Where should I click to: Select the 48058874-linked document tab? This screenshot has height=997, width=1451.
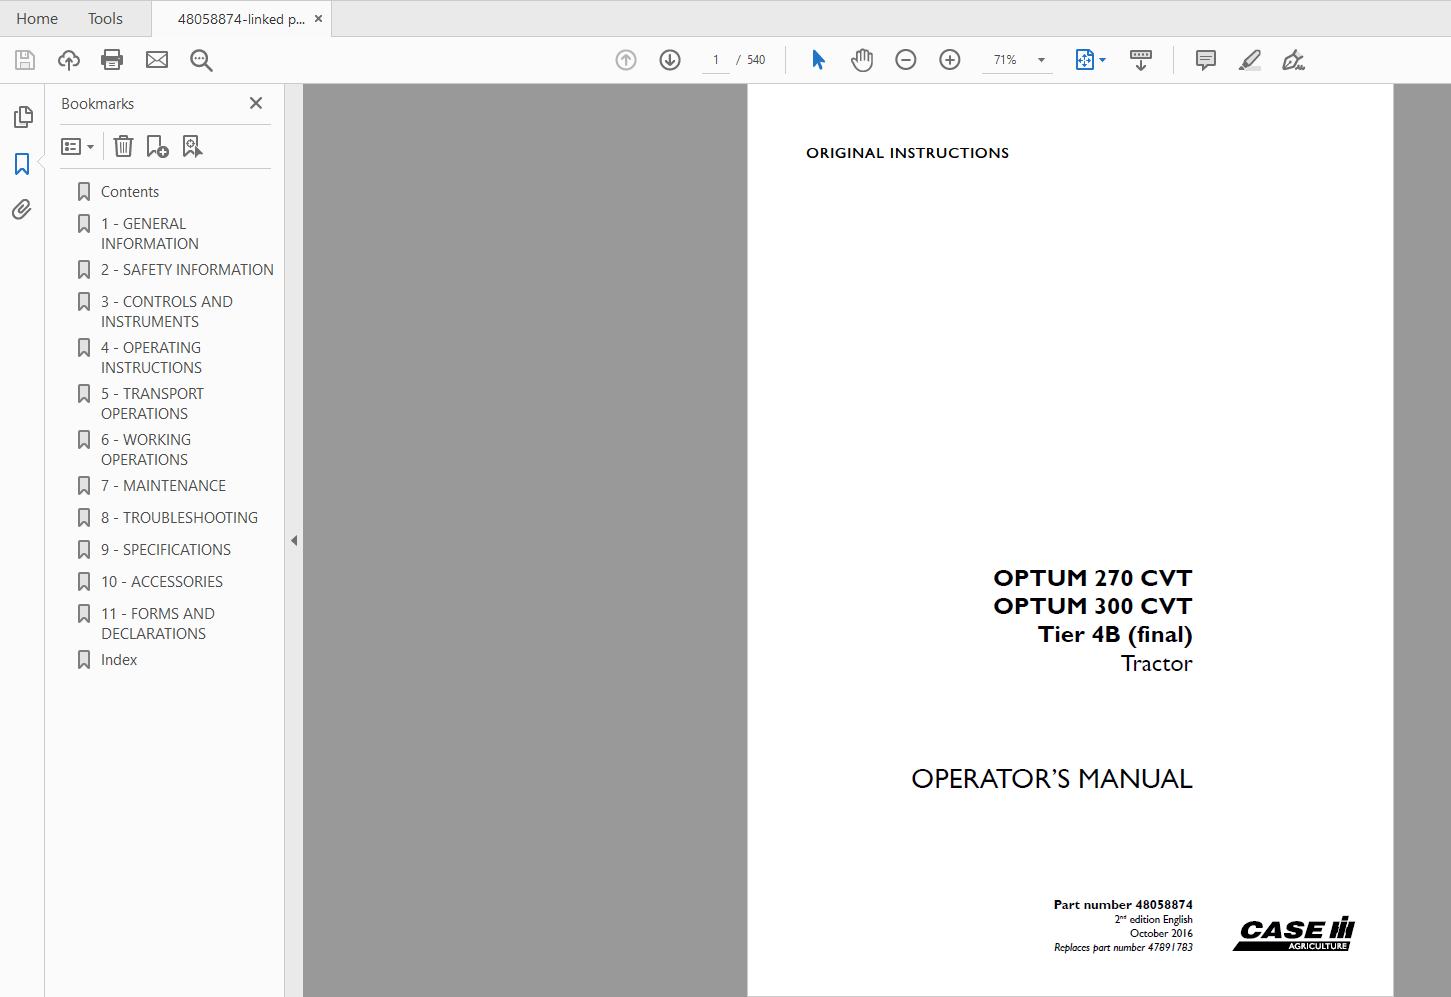click(x=241, y=18)
